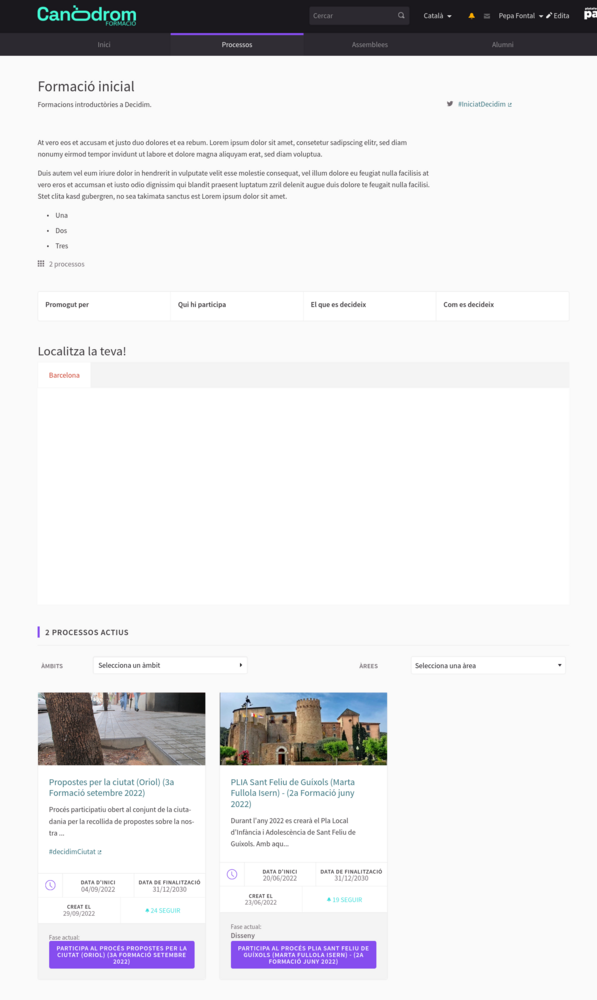Image resolution: width=597 pixels, height=1000 pixels.
Task: Open the Selecciona una àrea dropdown
Action: (488, 665)
